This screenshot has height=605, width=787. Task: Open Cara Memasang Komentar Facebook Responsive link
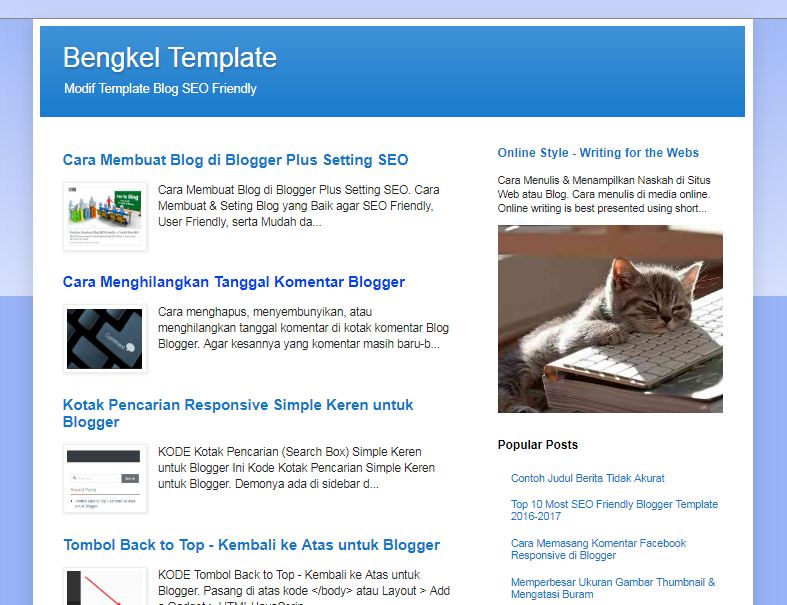coord(598,549)
